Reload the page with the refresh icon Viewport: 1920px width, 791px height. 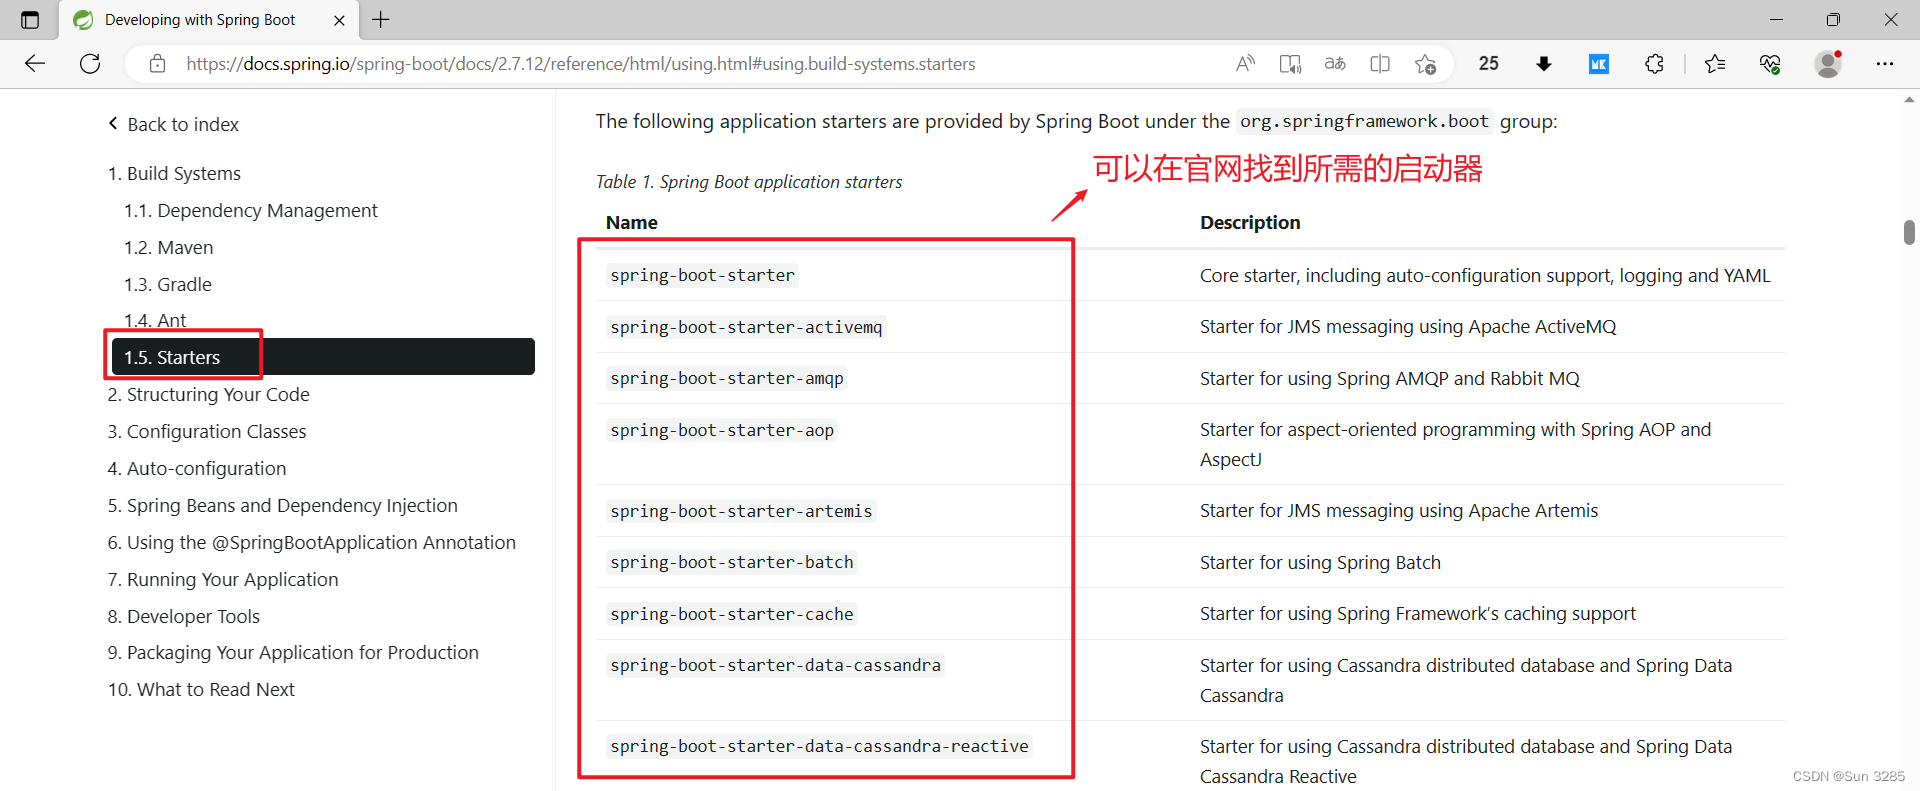[90, 64]
